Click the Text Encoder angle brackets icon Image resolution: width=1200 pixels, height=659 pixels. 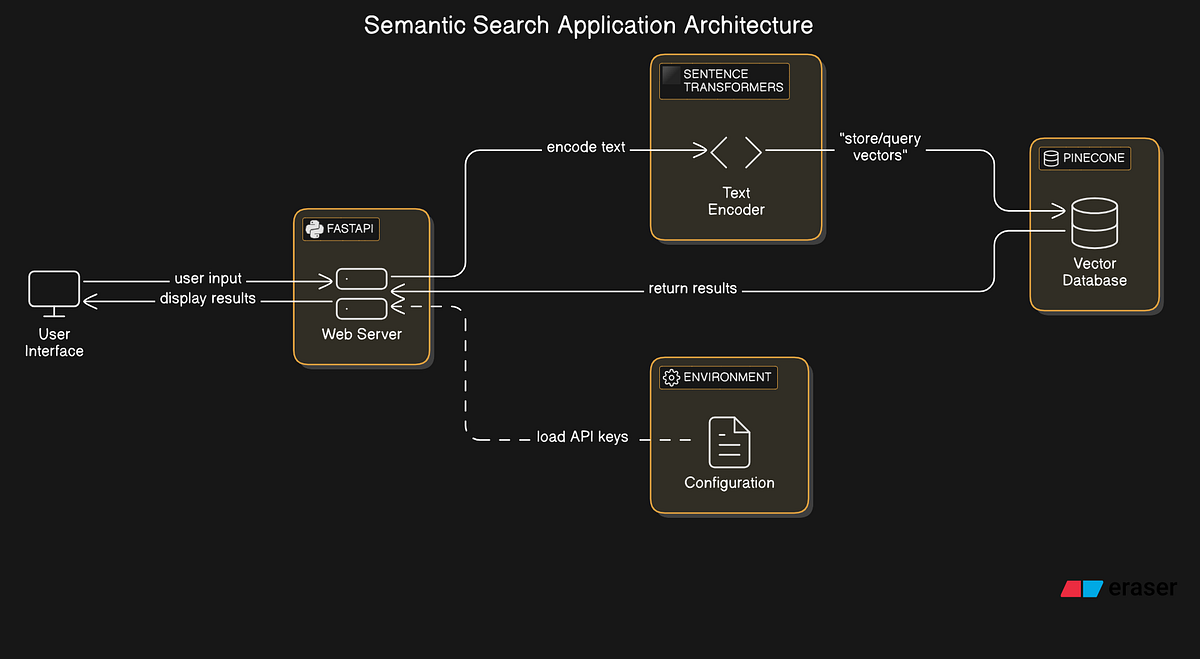pos(737,152)
